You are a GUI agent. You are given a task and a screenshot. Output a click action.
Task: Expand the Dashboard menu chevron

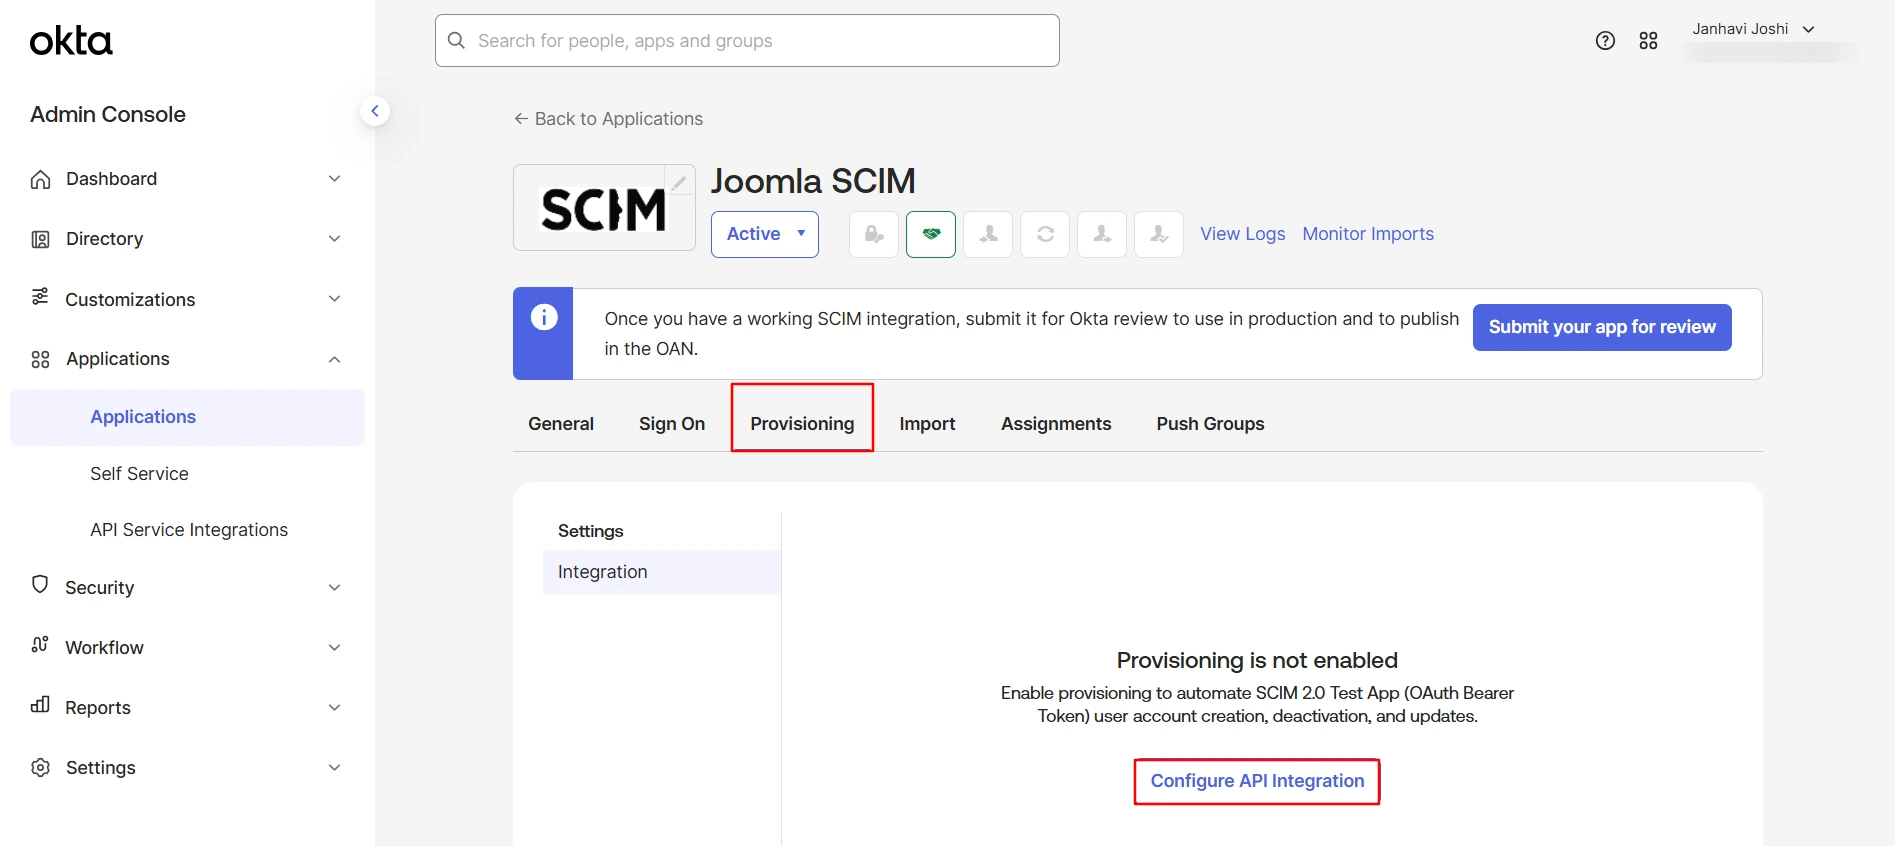tap(335, 179)
